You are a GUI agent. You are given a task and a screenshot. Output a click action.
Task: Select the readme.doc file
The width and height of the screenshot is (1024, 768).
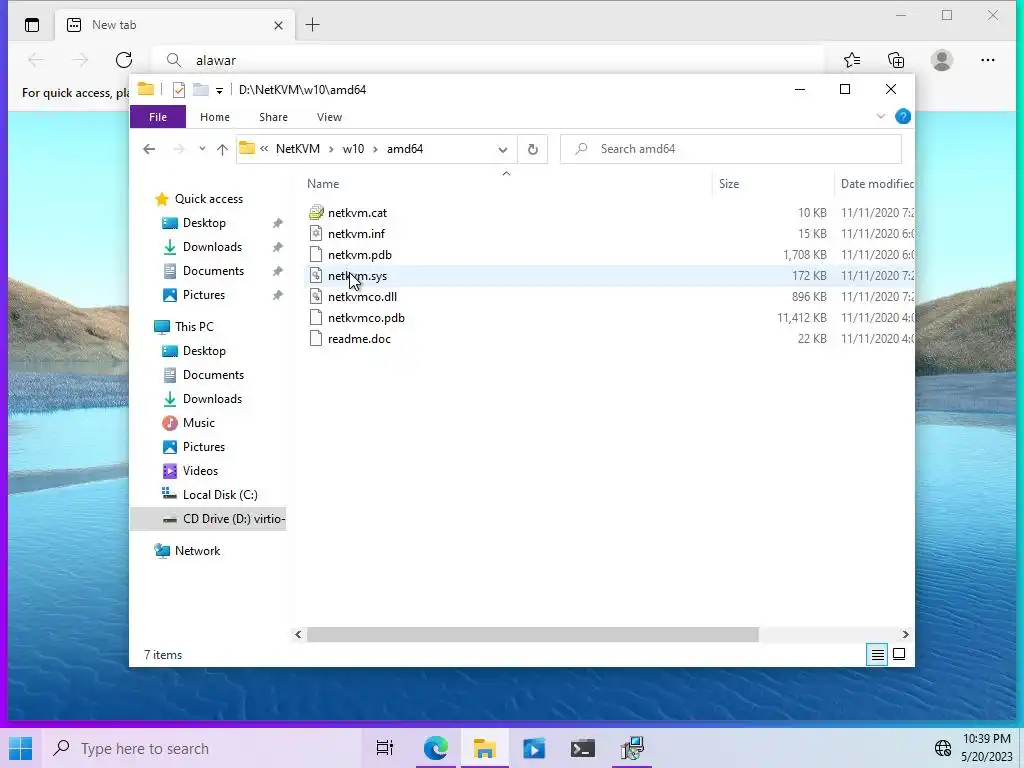359,338
